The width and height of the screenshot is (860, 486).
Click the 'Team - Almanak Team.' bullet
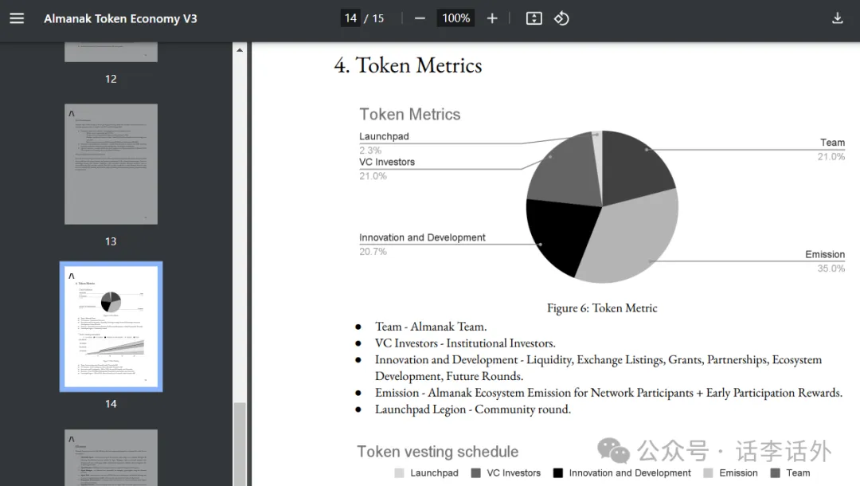click(431, 326)
